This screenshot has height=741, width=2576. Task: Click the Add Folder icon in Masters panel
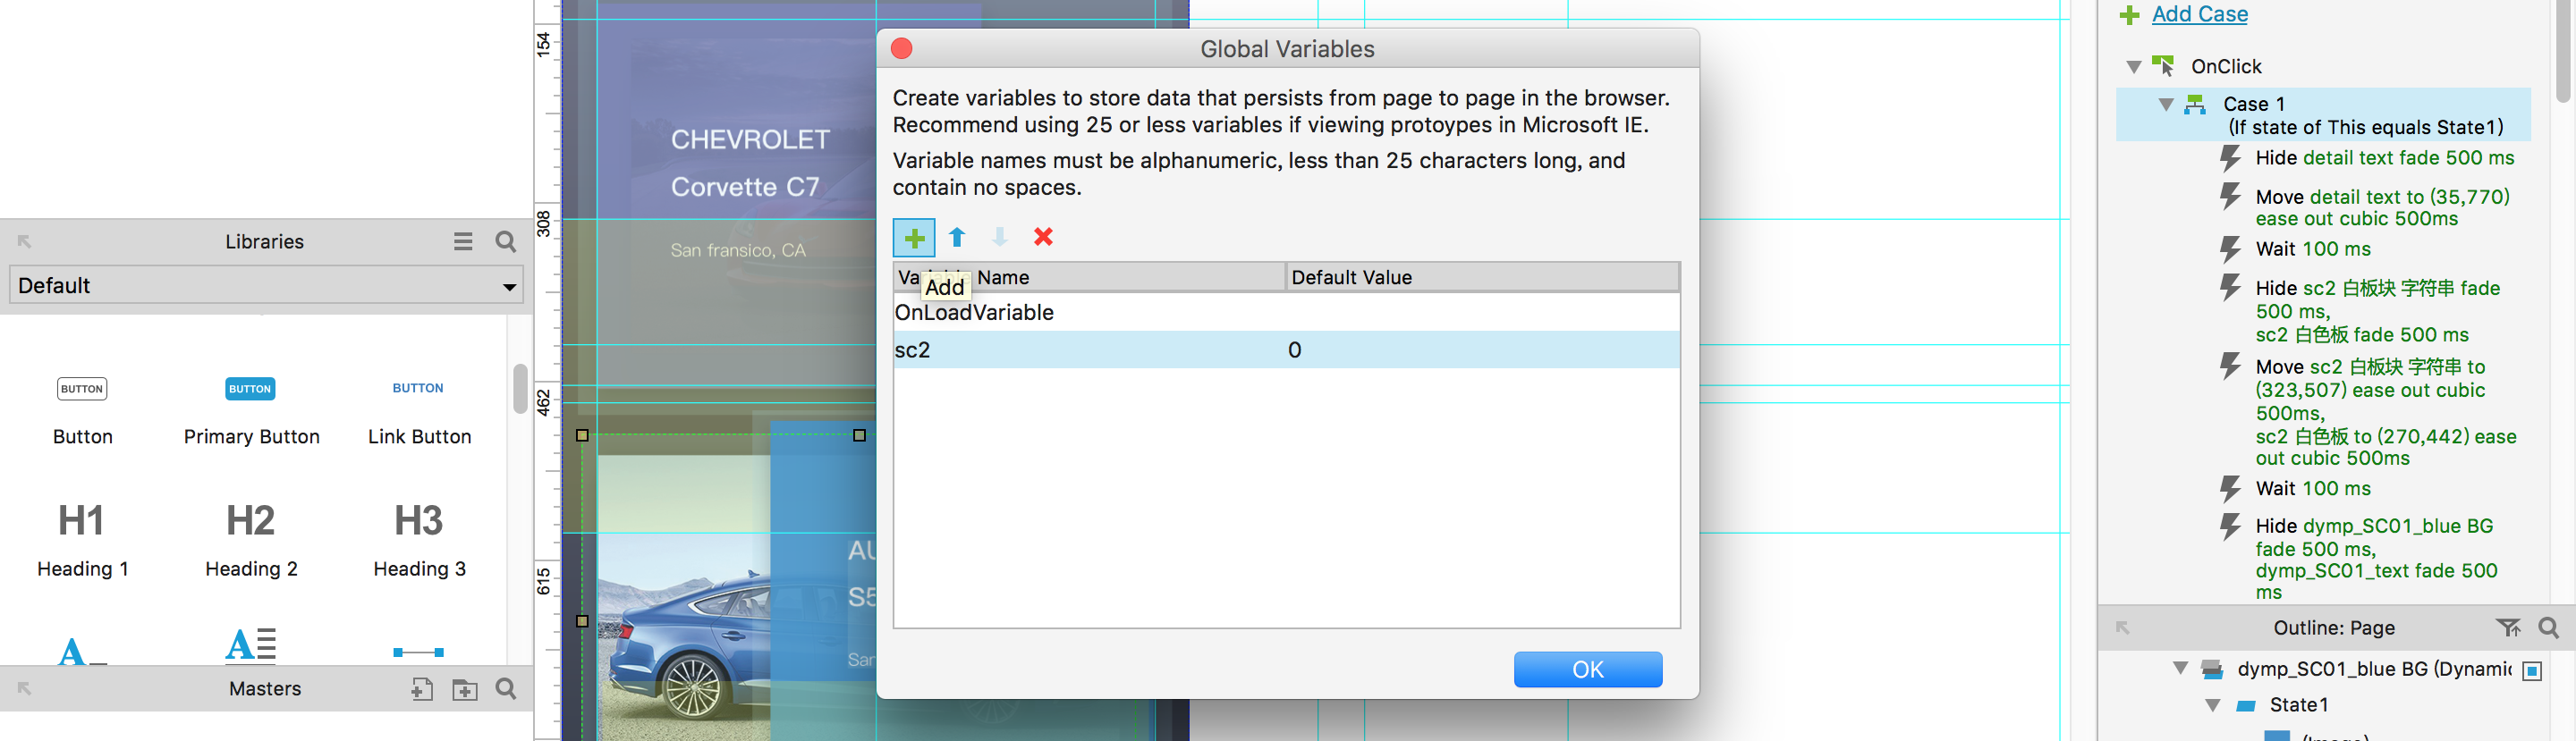(465, 689)
